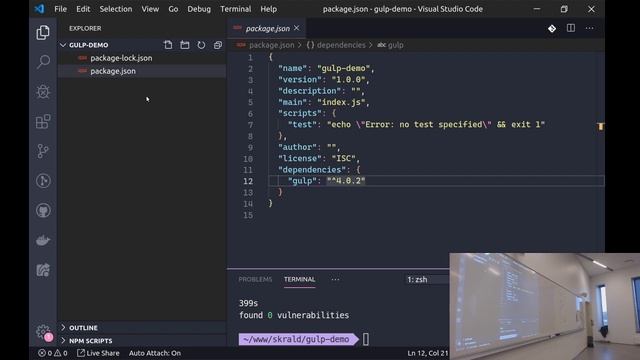Open the Live Share activity bar icon
Image resolution: width=640 pixels, height=360 pixels.
[43, 270]
